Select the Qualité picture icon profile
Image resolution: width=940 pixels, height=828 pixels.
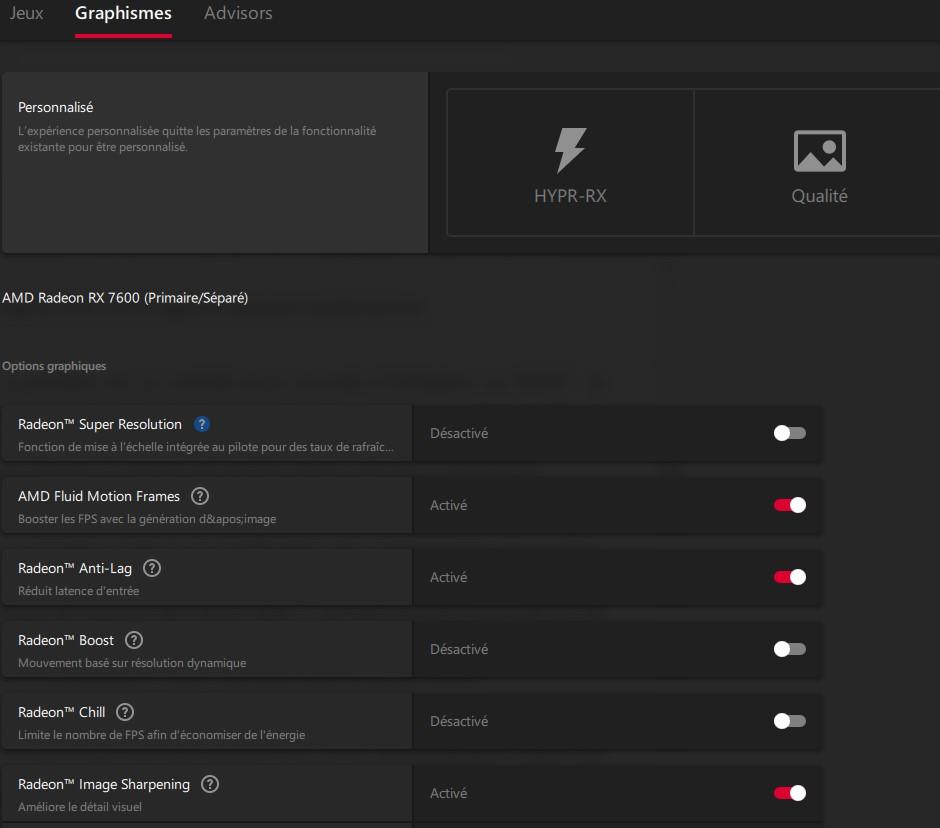(x=819, y=151)
